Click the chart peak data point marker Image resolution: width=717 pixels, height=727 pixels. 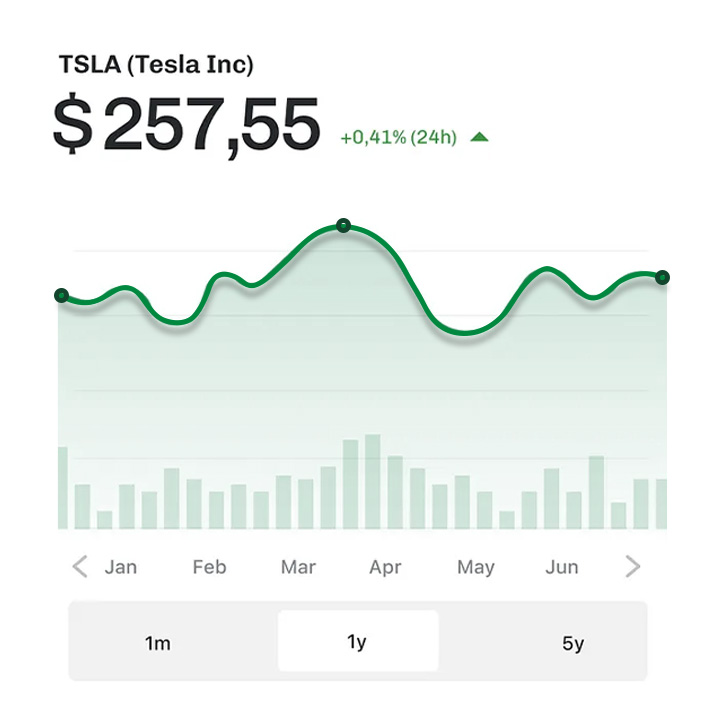(344, 225)
